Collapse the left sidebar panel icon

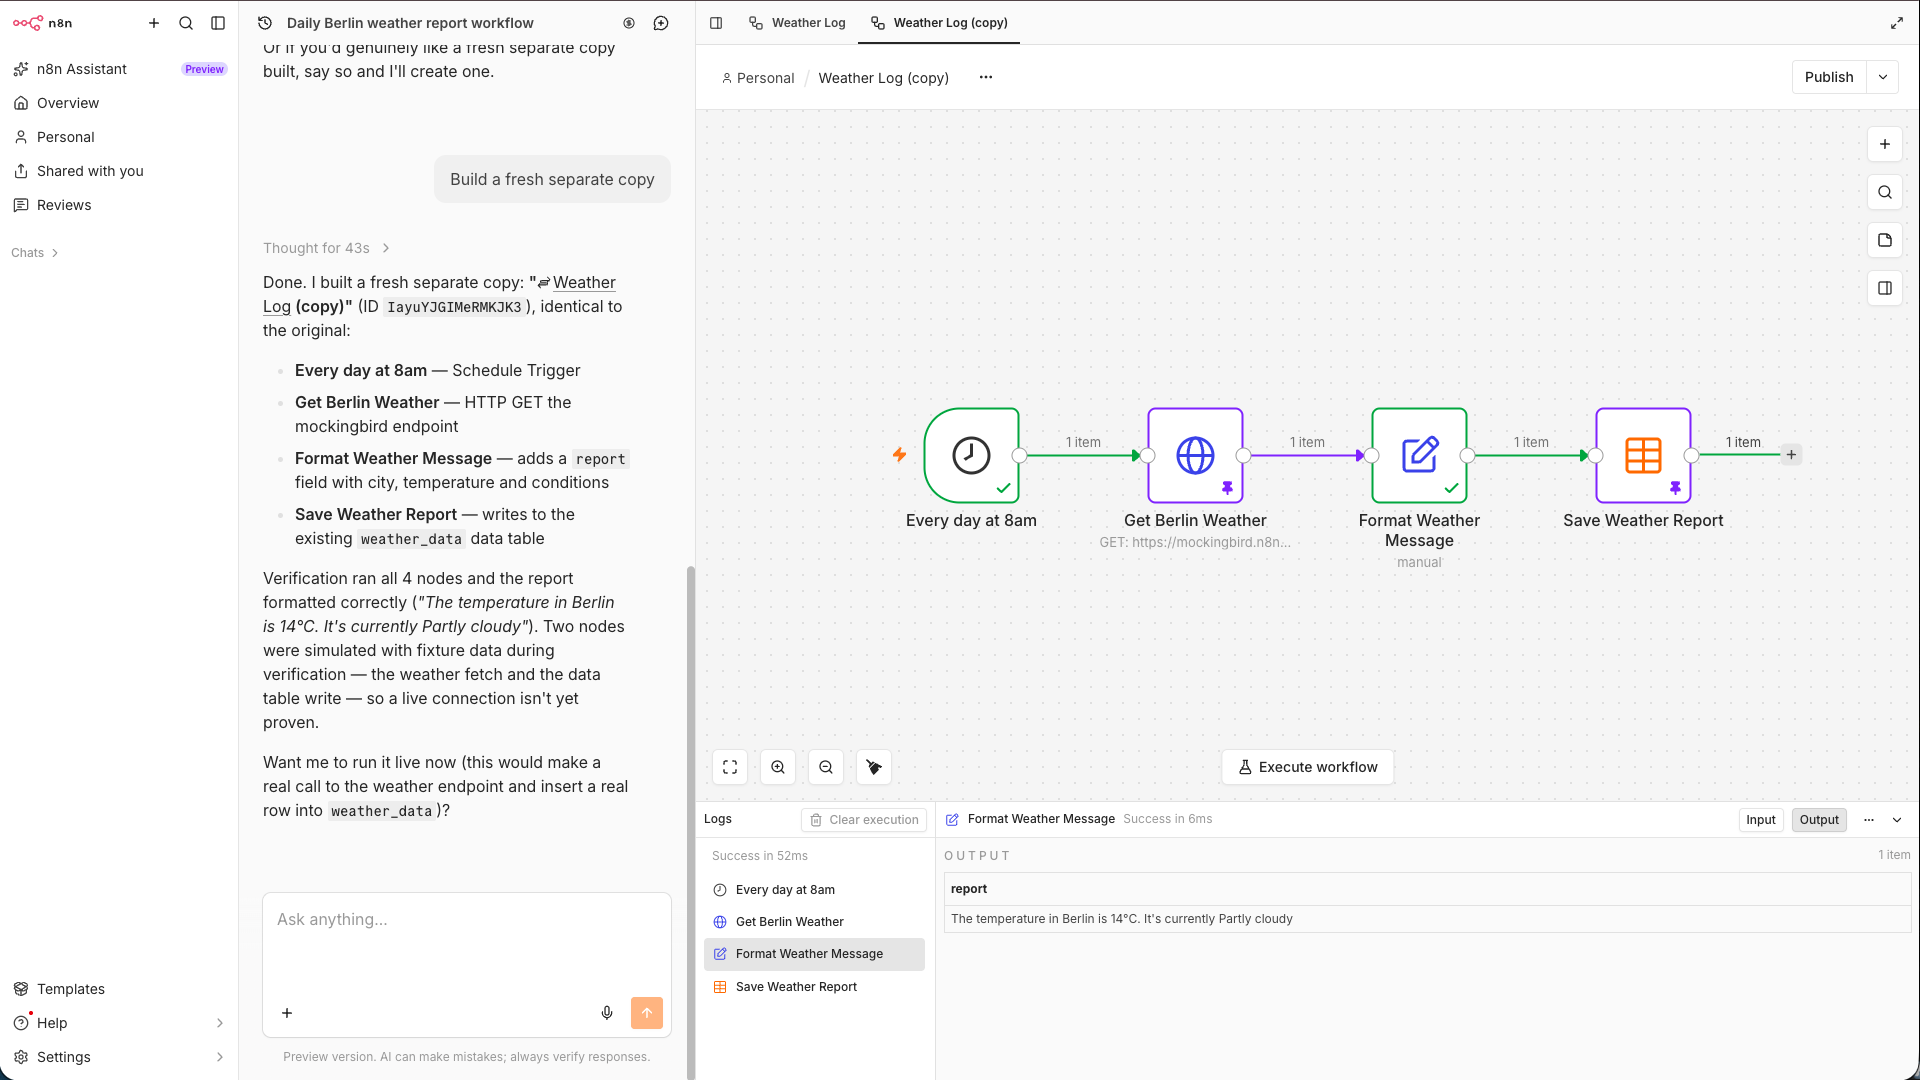[x=218, y=23]
